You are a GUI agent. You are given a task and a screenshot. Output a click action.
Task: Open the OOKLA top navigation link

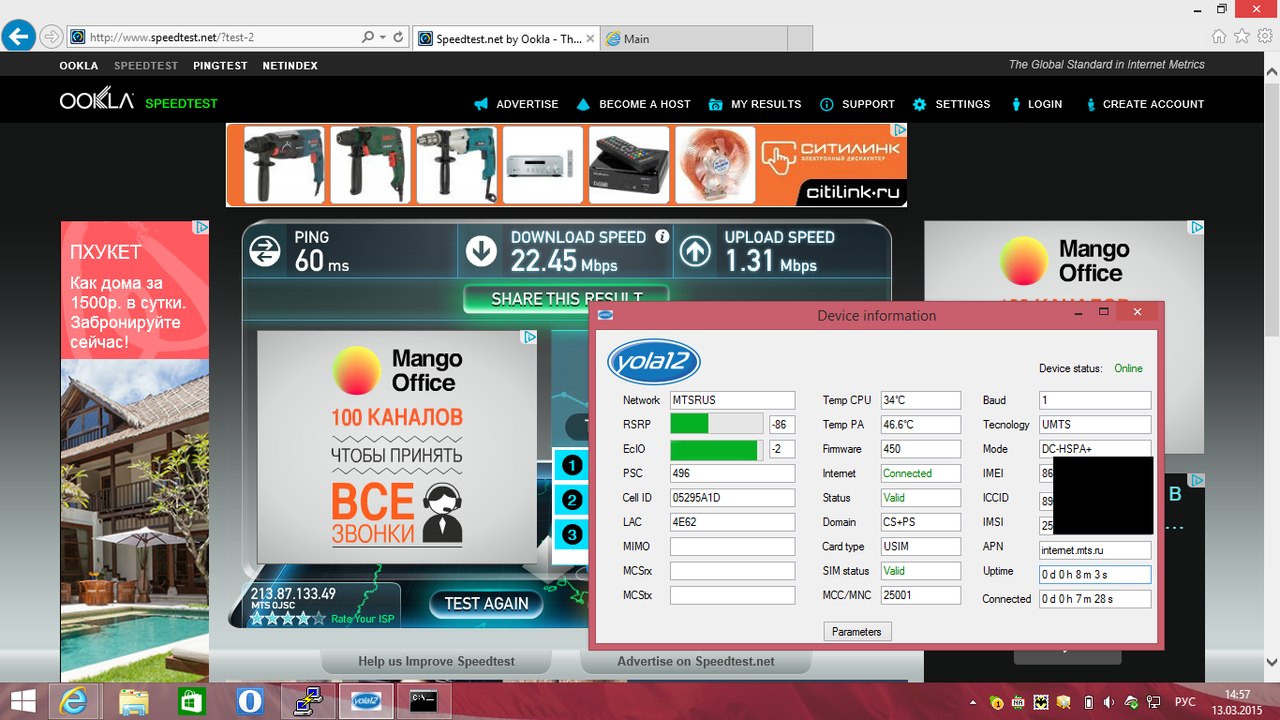tap(79, 66)
